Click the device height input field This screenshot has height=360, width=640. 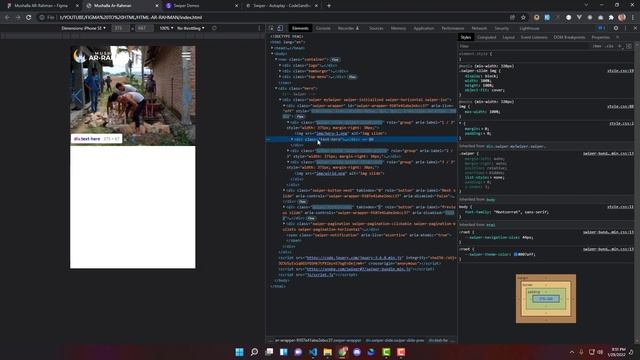point(144,28)
